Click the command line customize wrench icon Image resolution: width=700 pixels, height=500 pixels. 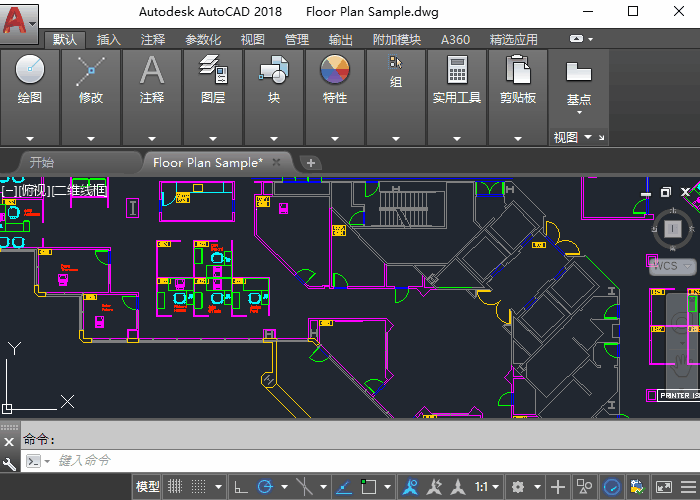9,463
